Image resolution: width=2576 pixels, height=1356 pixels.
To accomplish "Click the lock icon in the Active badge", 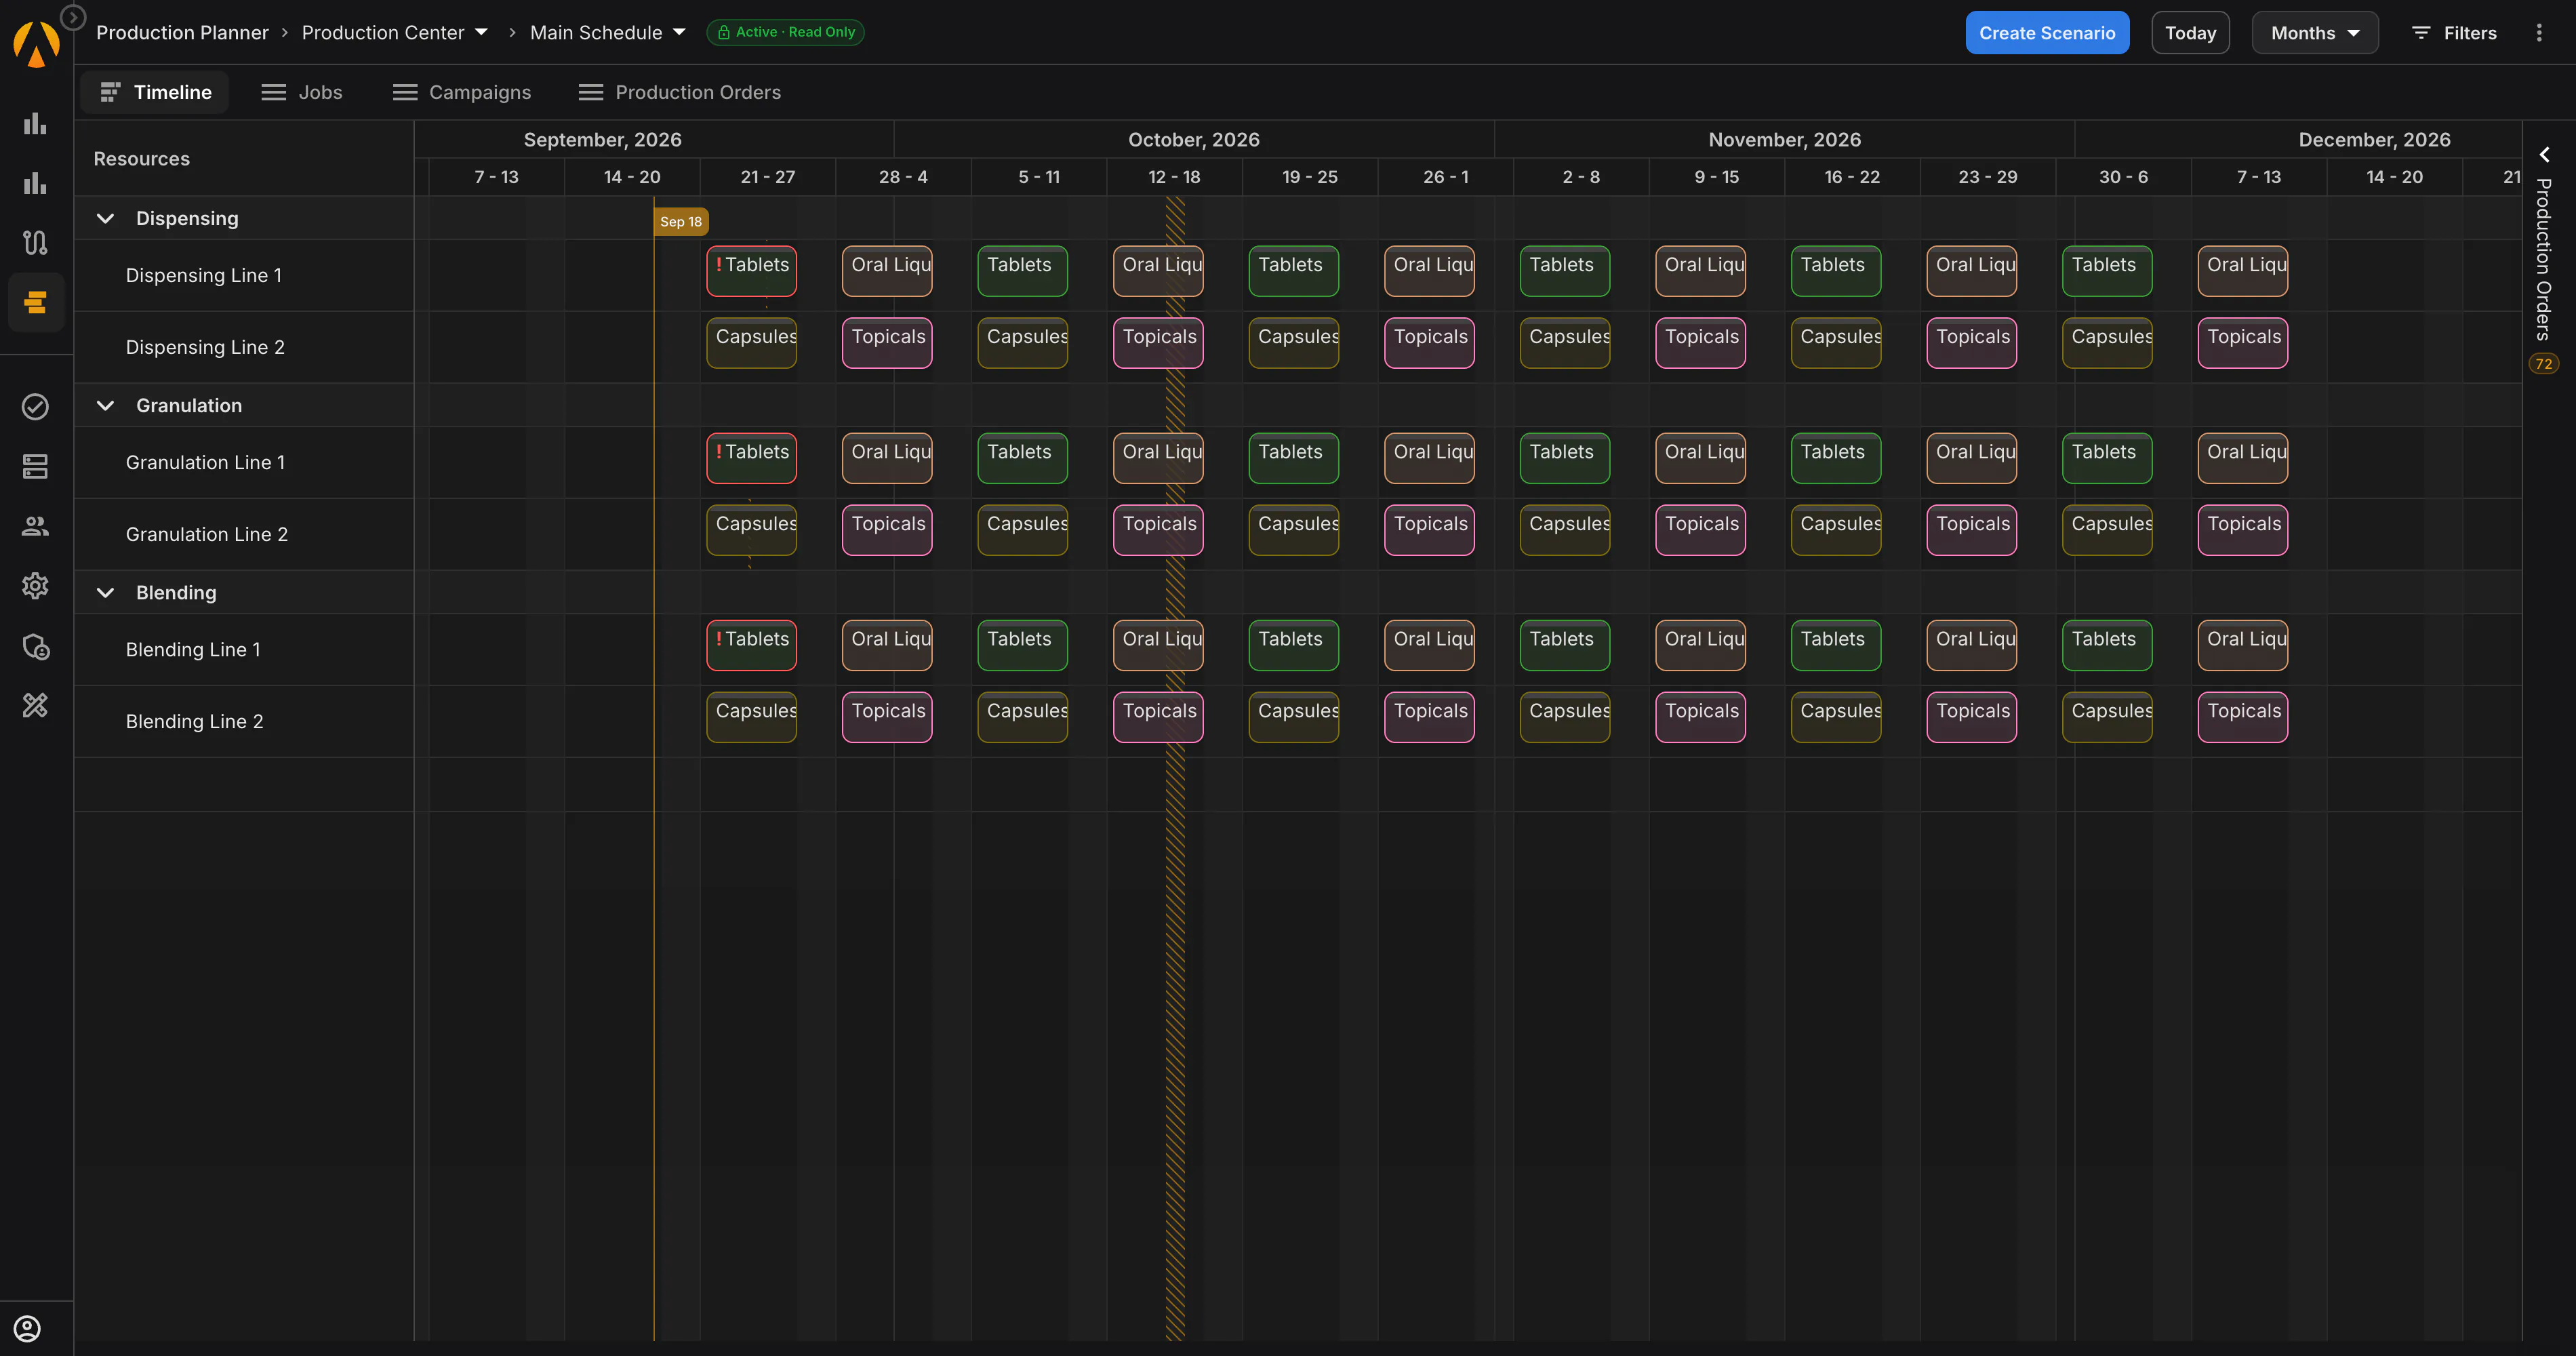I will point(723,32).
